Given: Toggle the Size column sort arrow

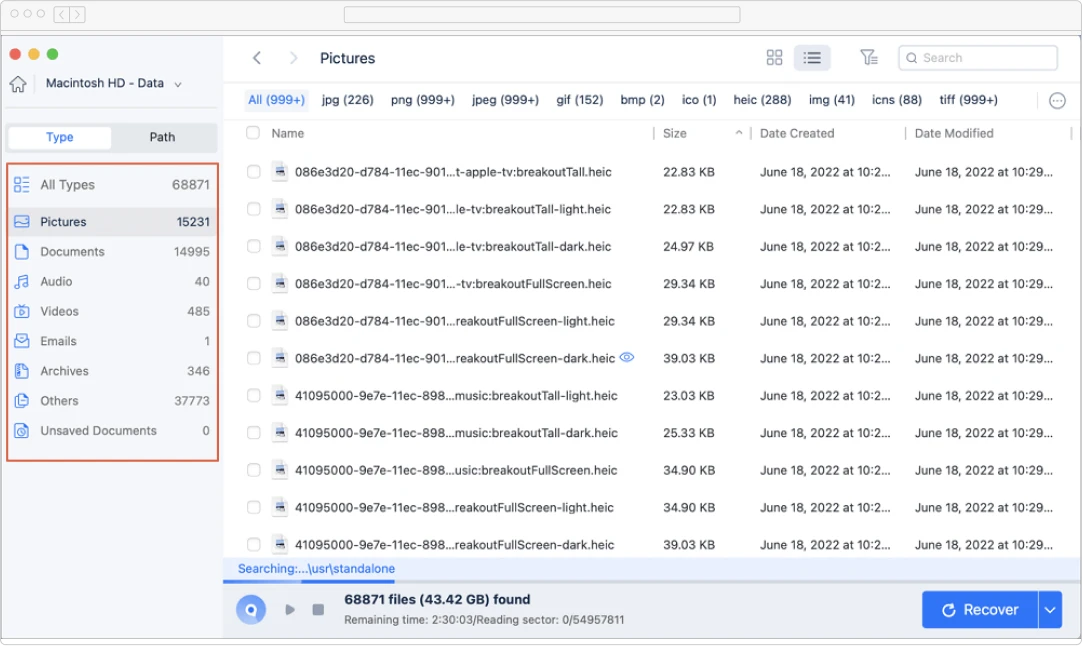Looking at the screenshot, I should point(736,132).
